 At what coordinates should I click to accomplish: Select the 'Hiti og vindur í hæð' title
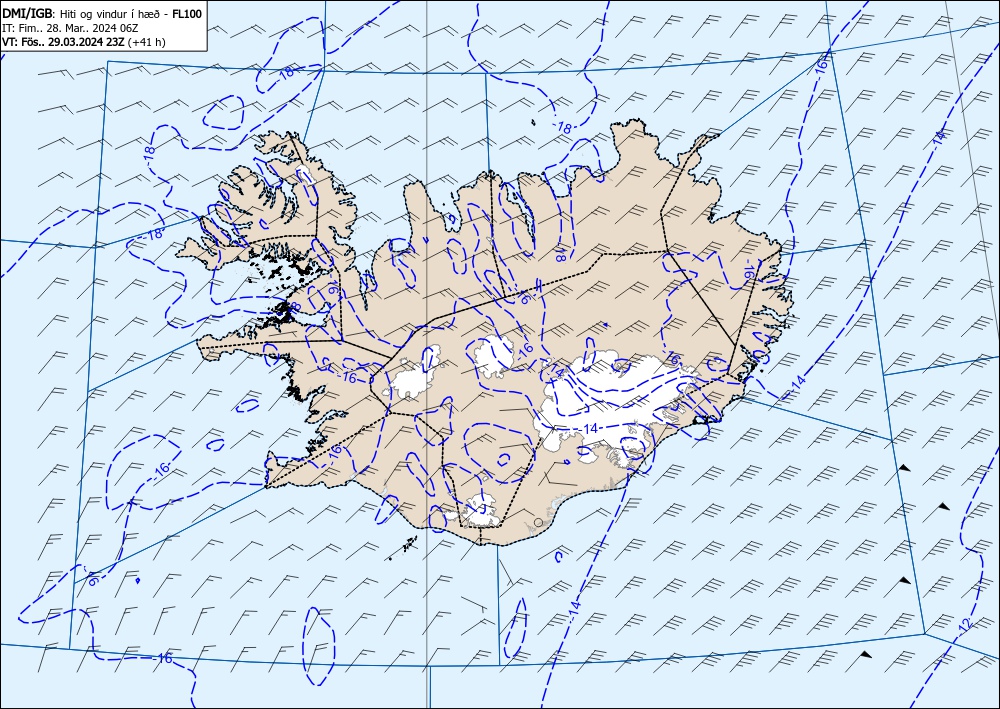click(x=108, y=13)
